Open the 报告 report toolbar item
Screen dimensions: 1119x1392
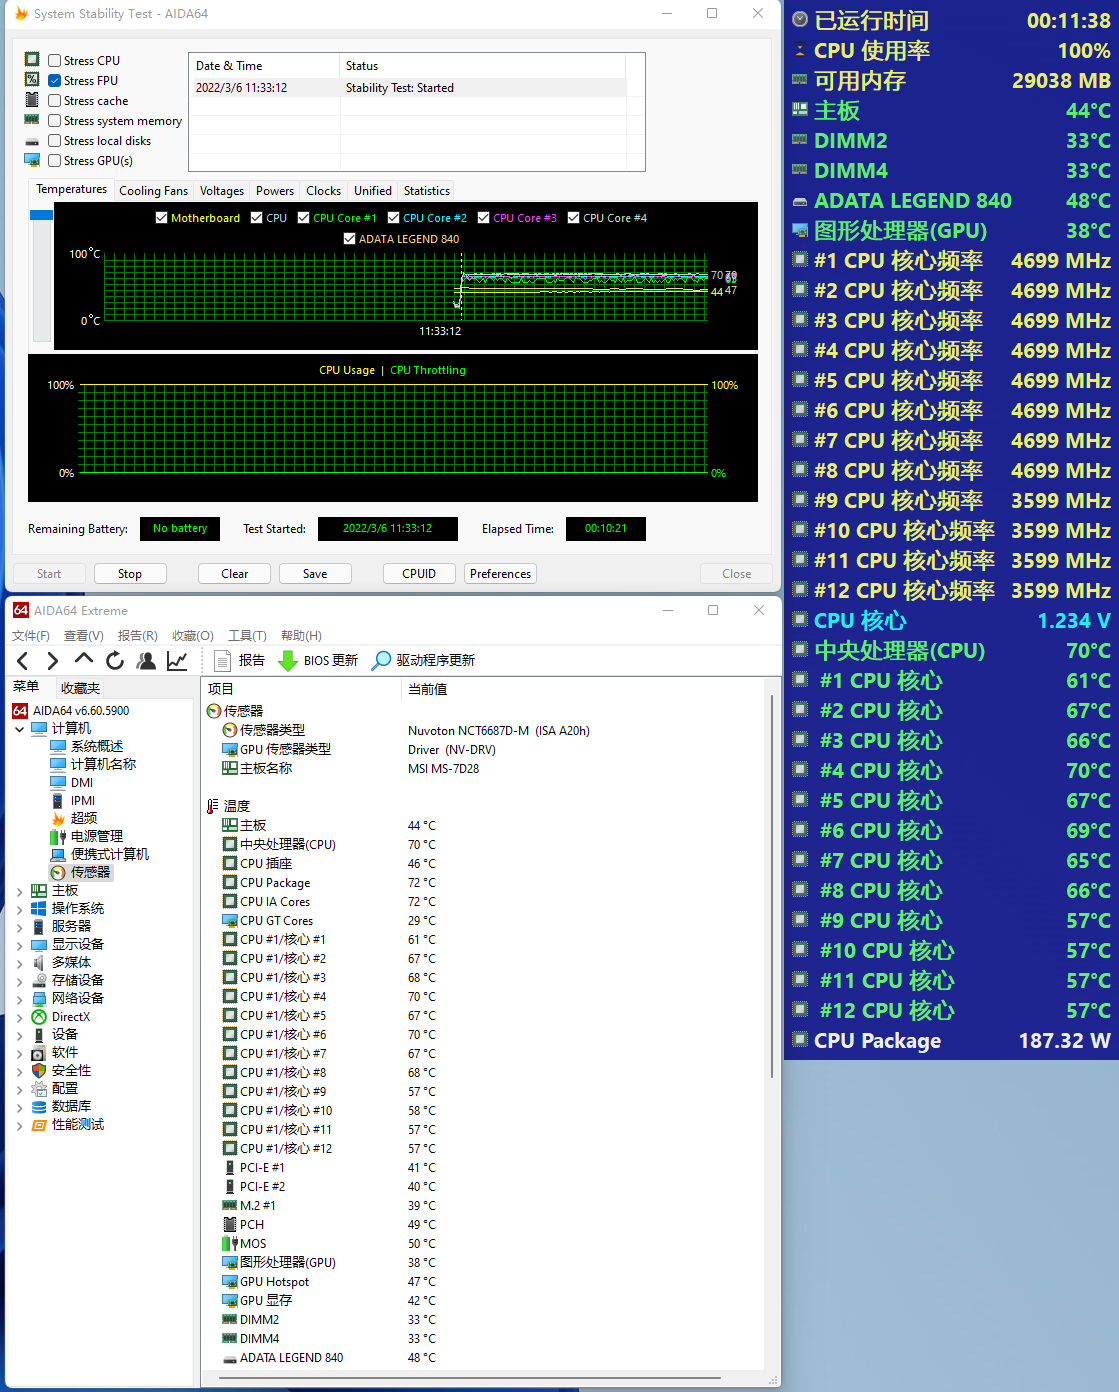pos(240,661)
